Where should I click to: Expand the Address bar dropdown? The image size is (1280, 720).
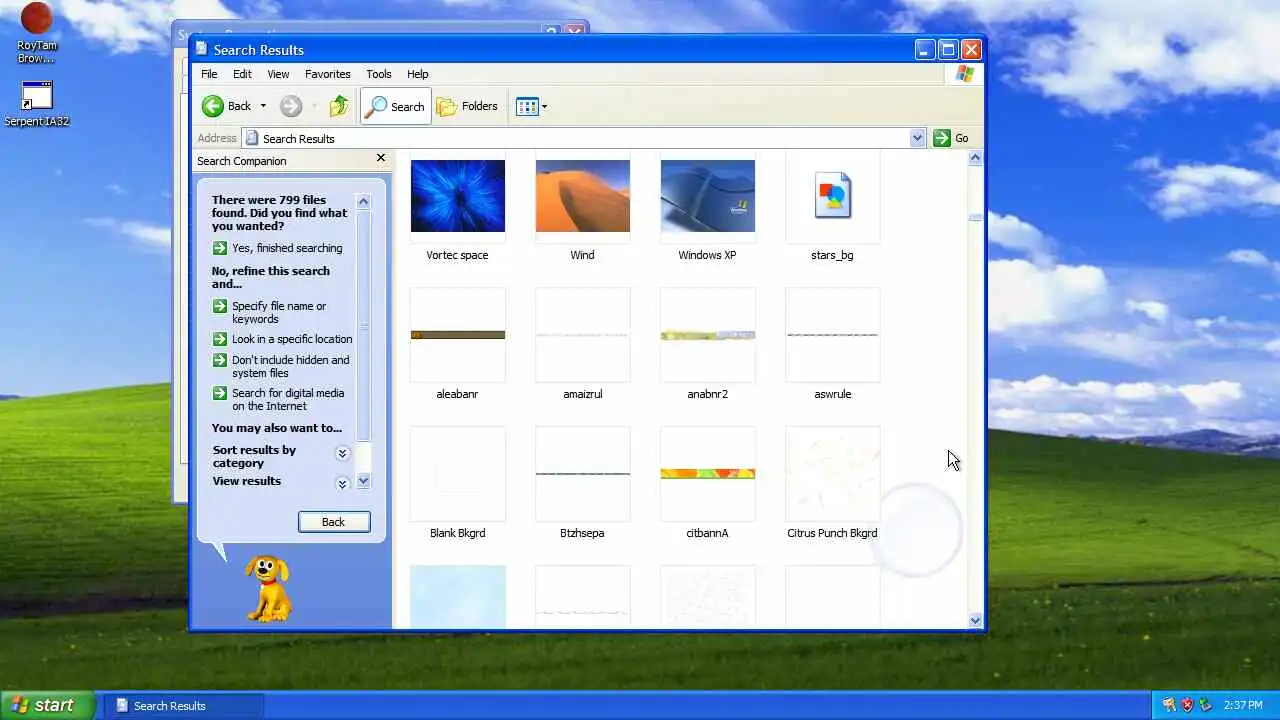(917, 138)
